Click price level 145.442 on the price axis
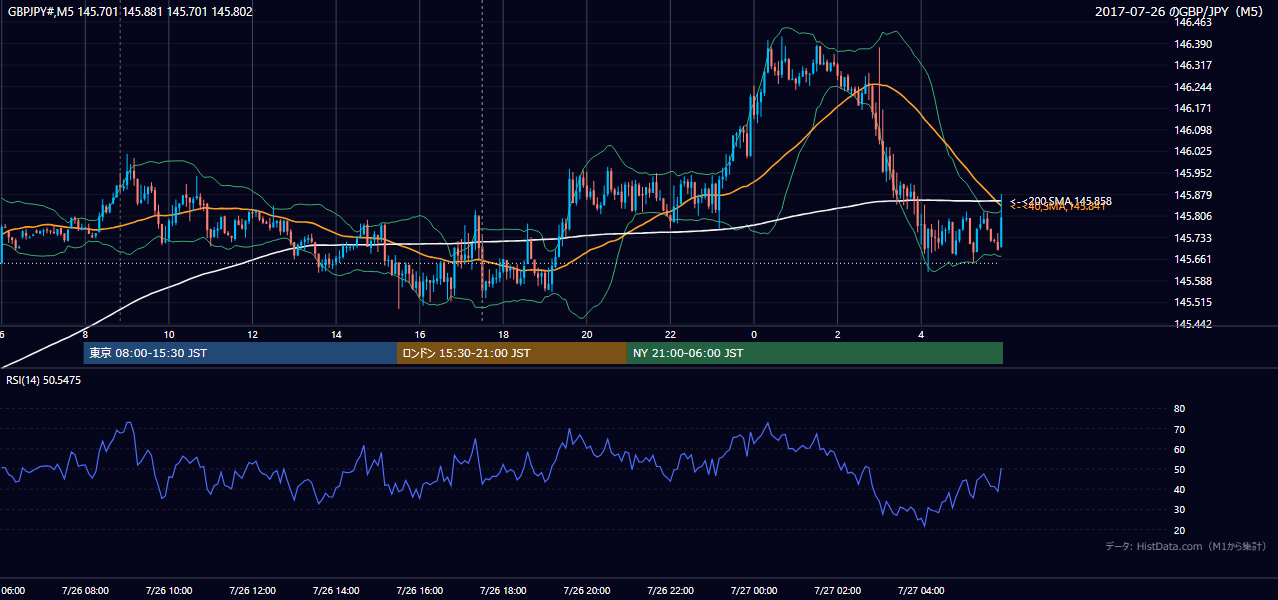The width and height of the screenshot is (1278, 600). tap(1193, 324)
